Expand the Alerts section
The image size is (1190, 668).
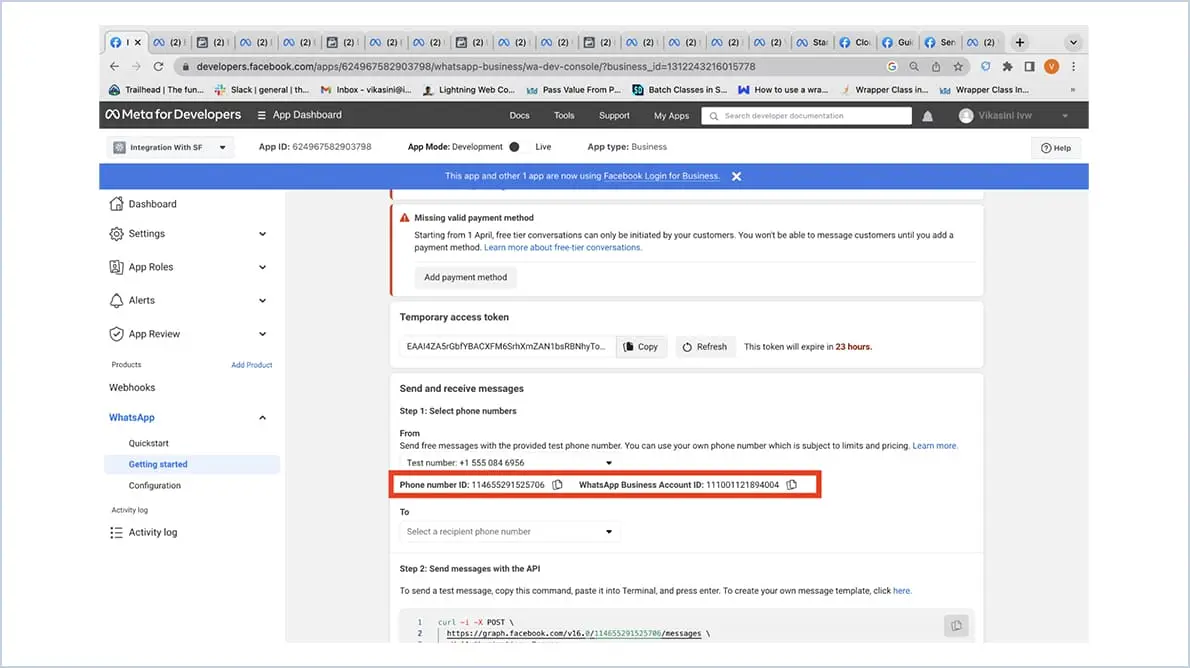click(263, 301)
